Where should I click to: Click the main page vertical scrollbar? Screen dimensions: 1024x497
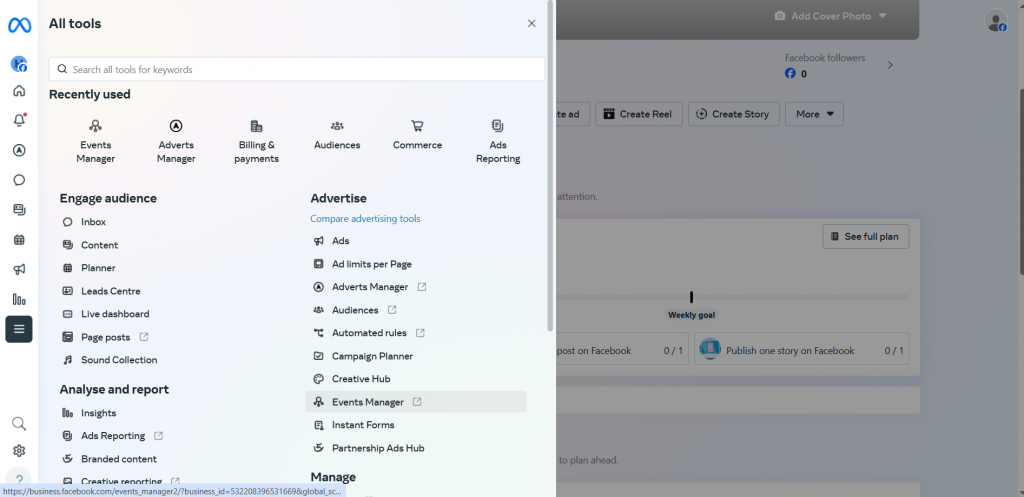tap(1020, 182)
